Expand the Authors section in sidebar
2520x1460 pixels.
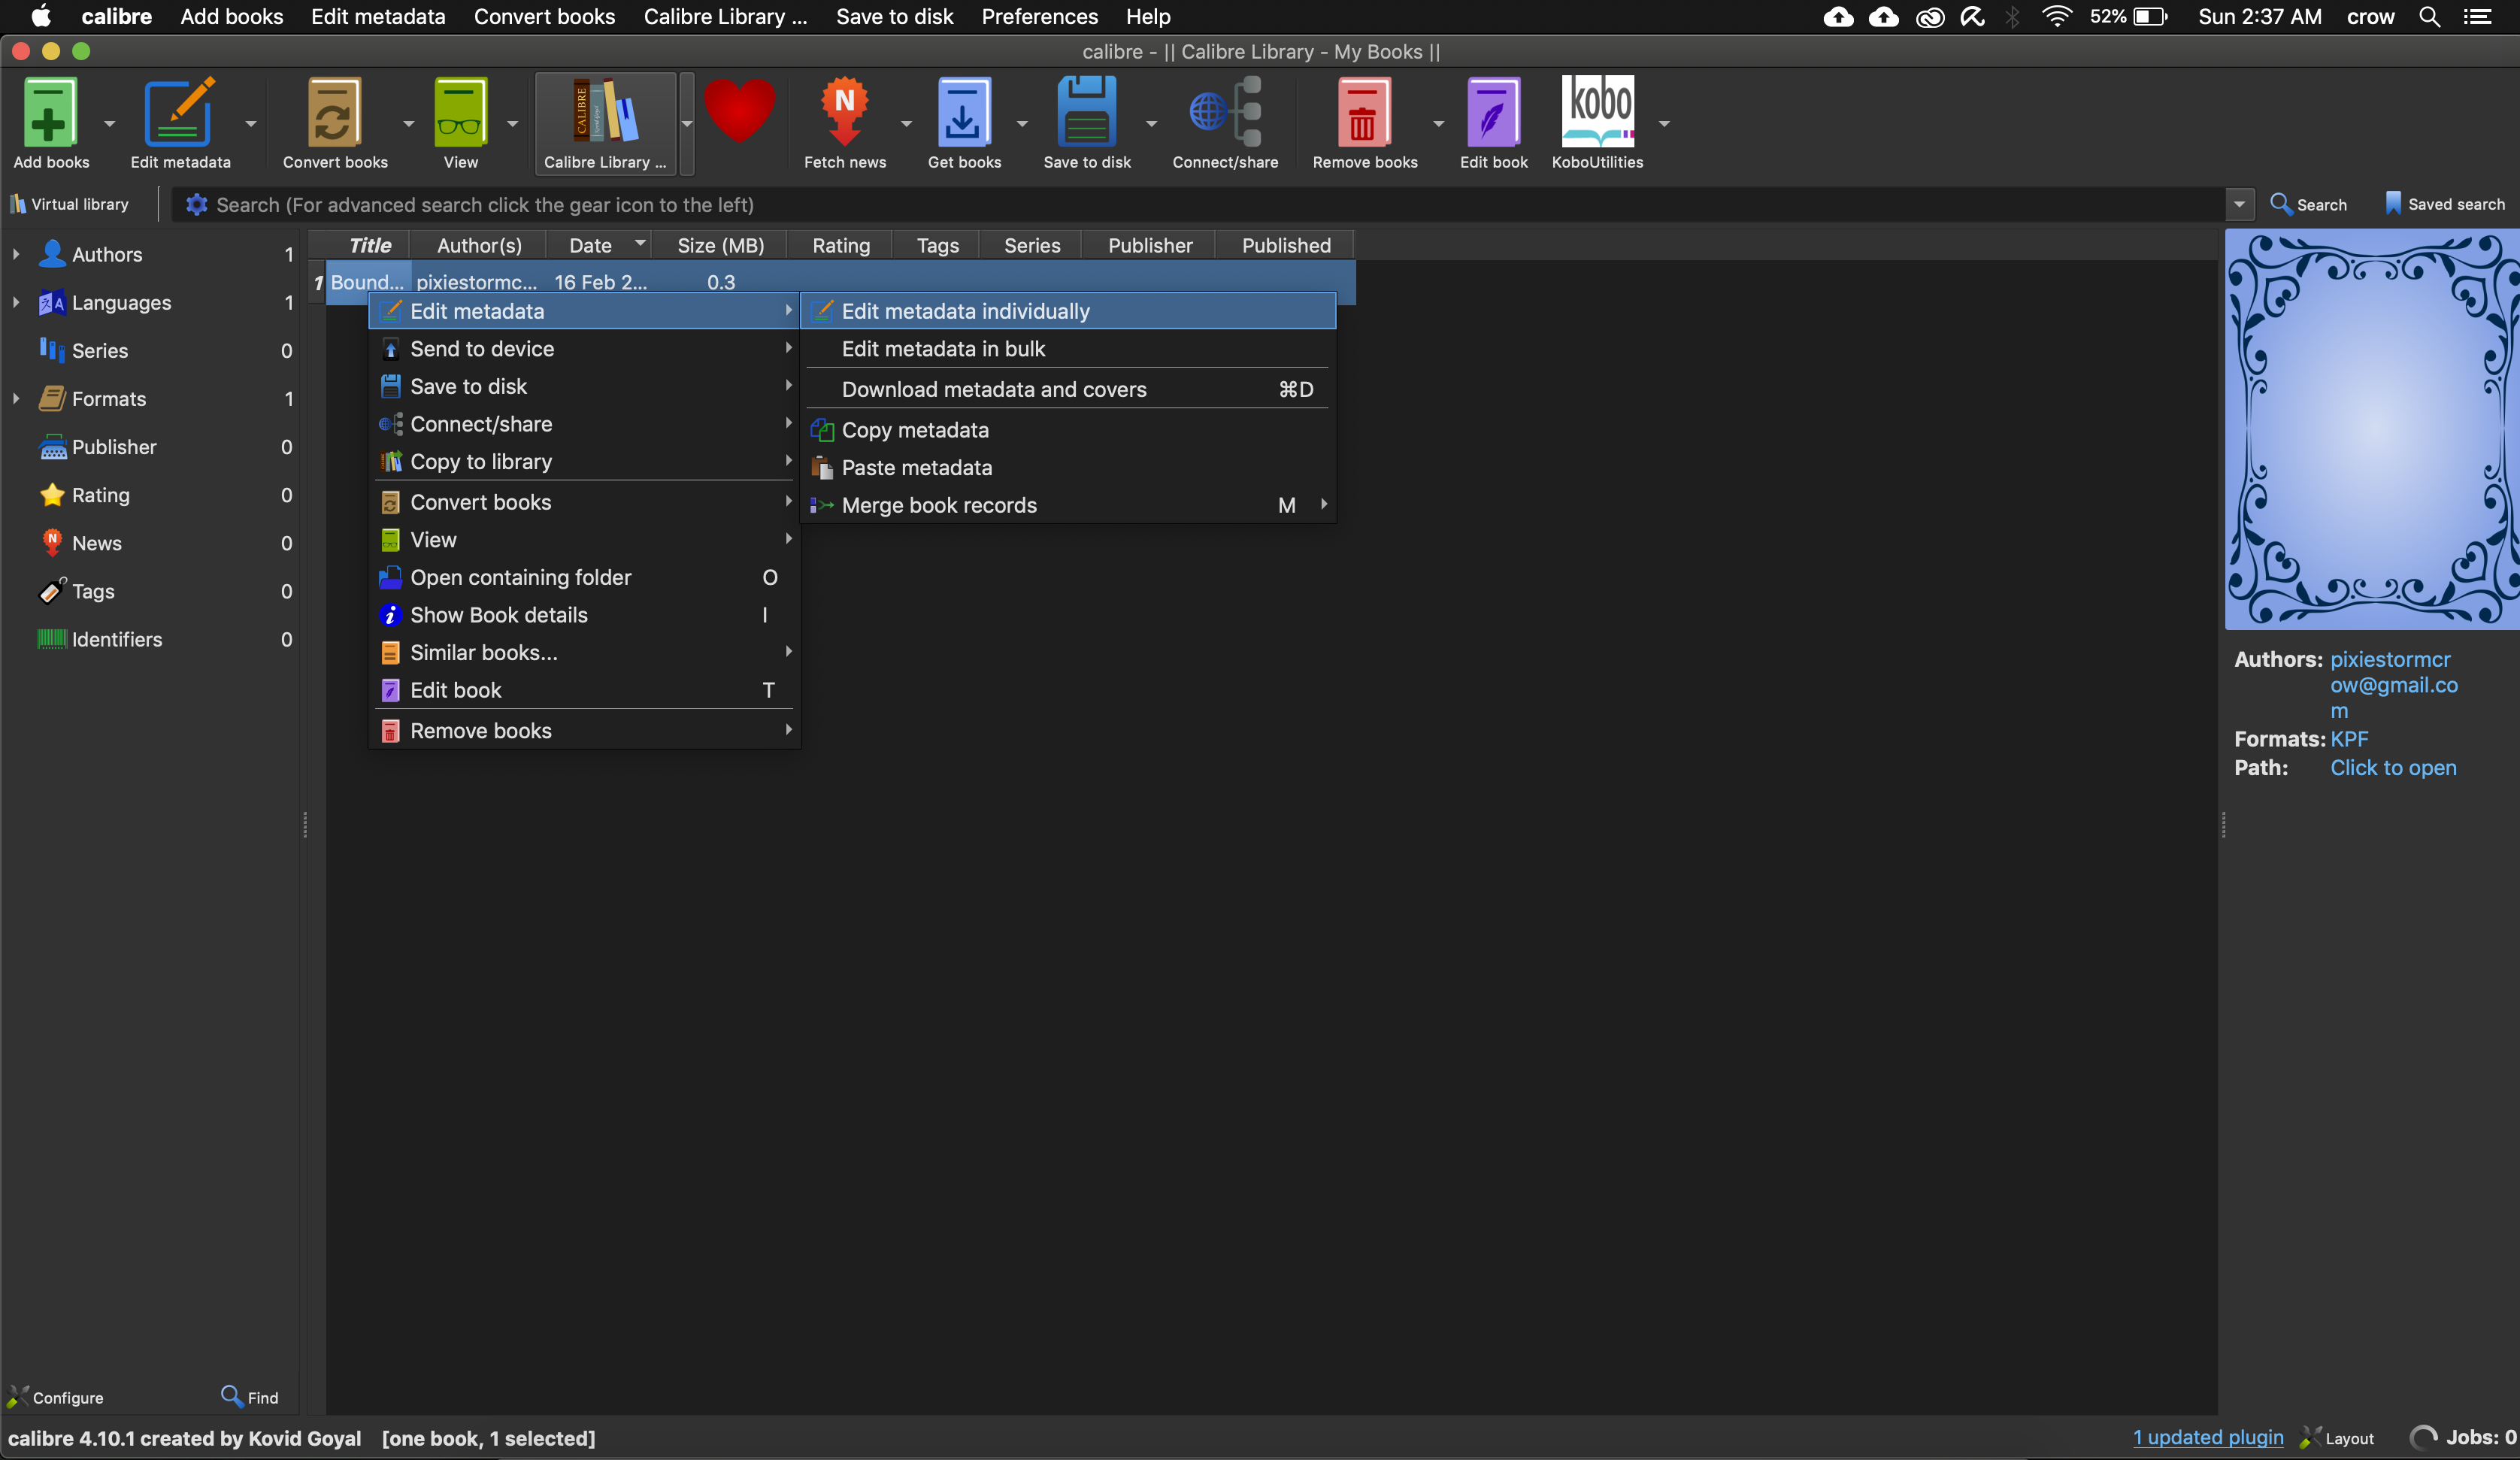click(17, 254)
